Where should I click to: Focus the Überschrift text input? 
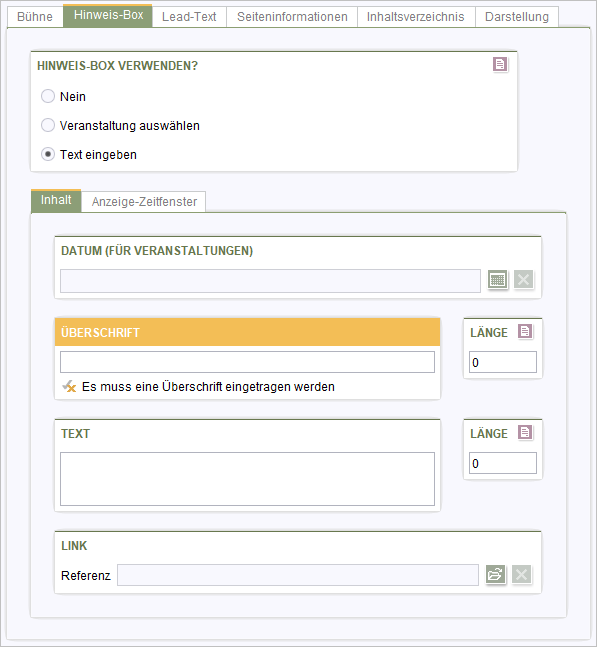pyautogui.click(x=247, y=362)
